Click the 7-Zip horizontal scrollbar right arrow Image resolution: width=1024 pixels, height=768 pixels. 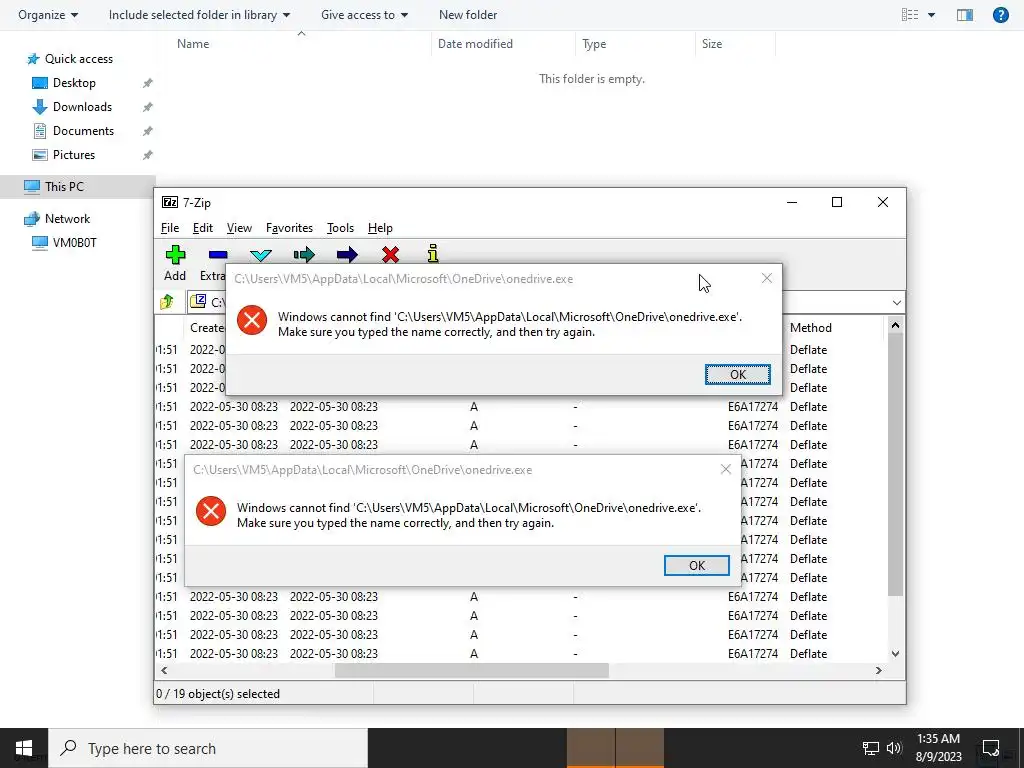[878, 671]
